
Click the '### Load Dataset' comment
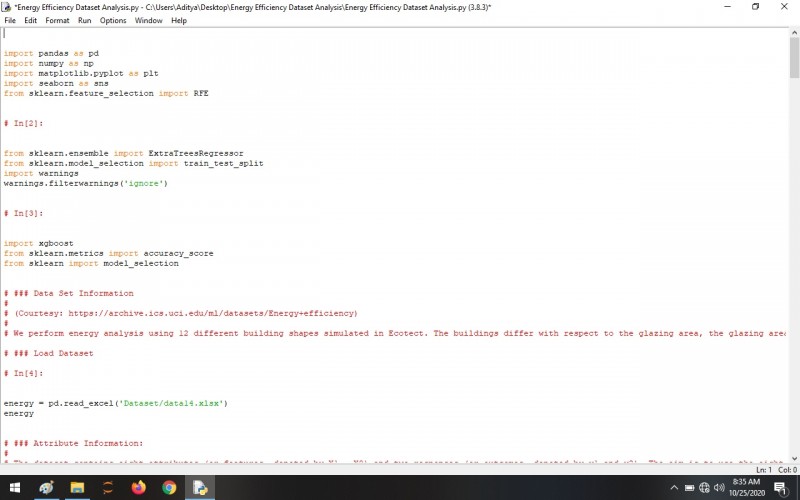coord(48,353)
